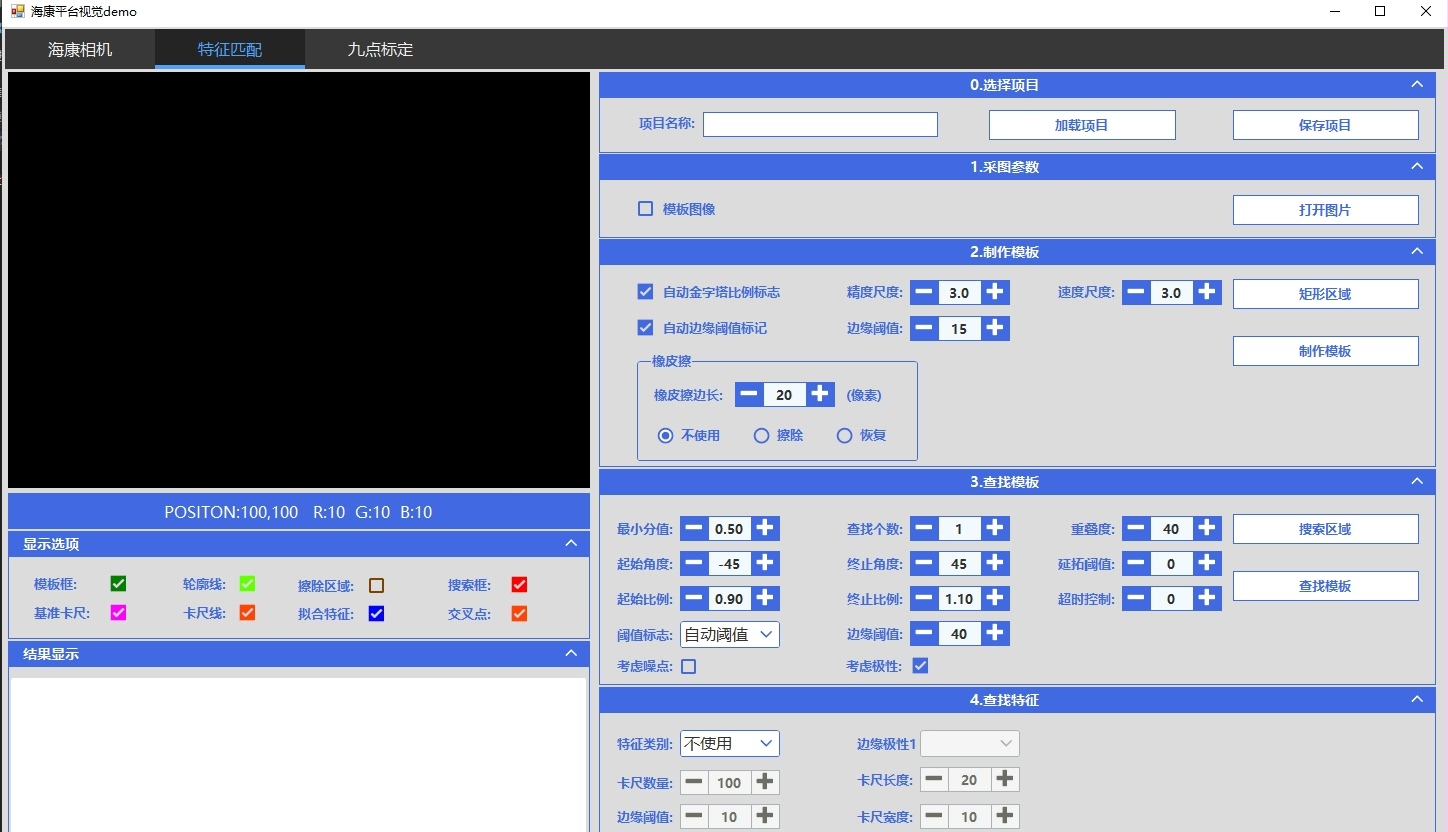Click the black image display area
Viewport: 1448px width, 832px height.
[299, 280]
